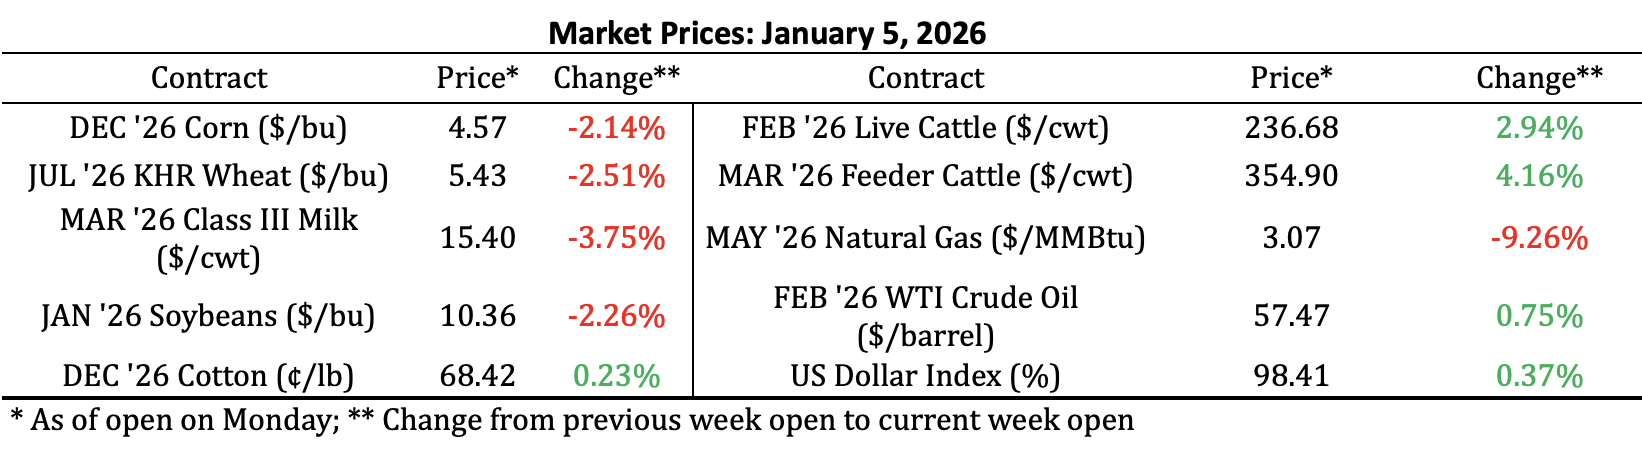Click the Feeder Cattle change 4.16%
Viewport: 1642px width, 474px height.
coord(1539,176)
